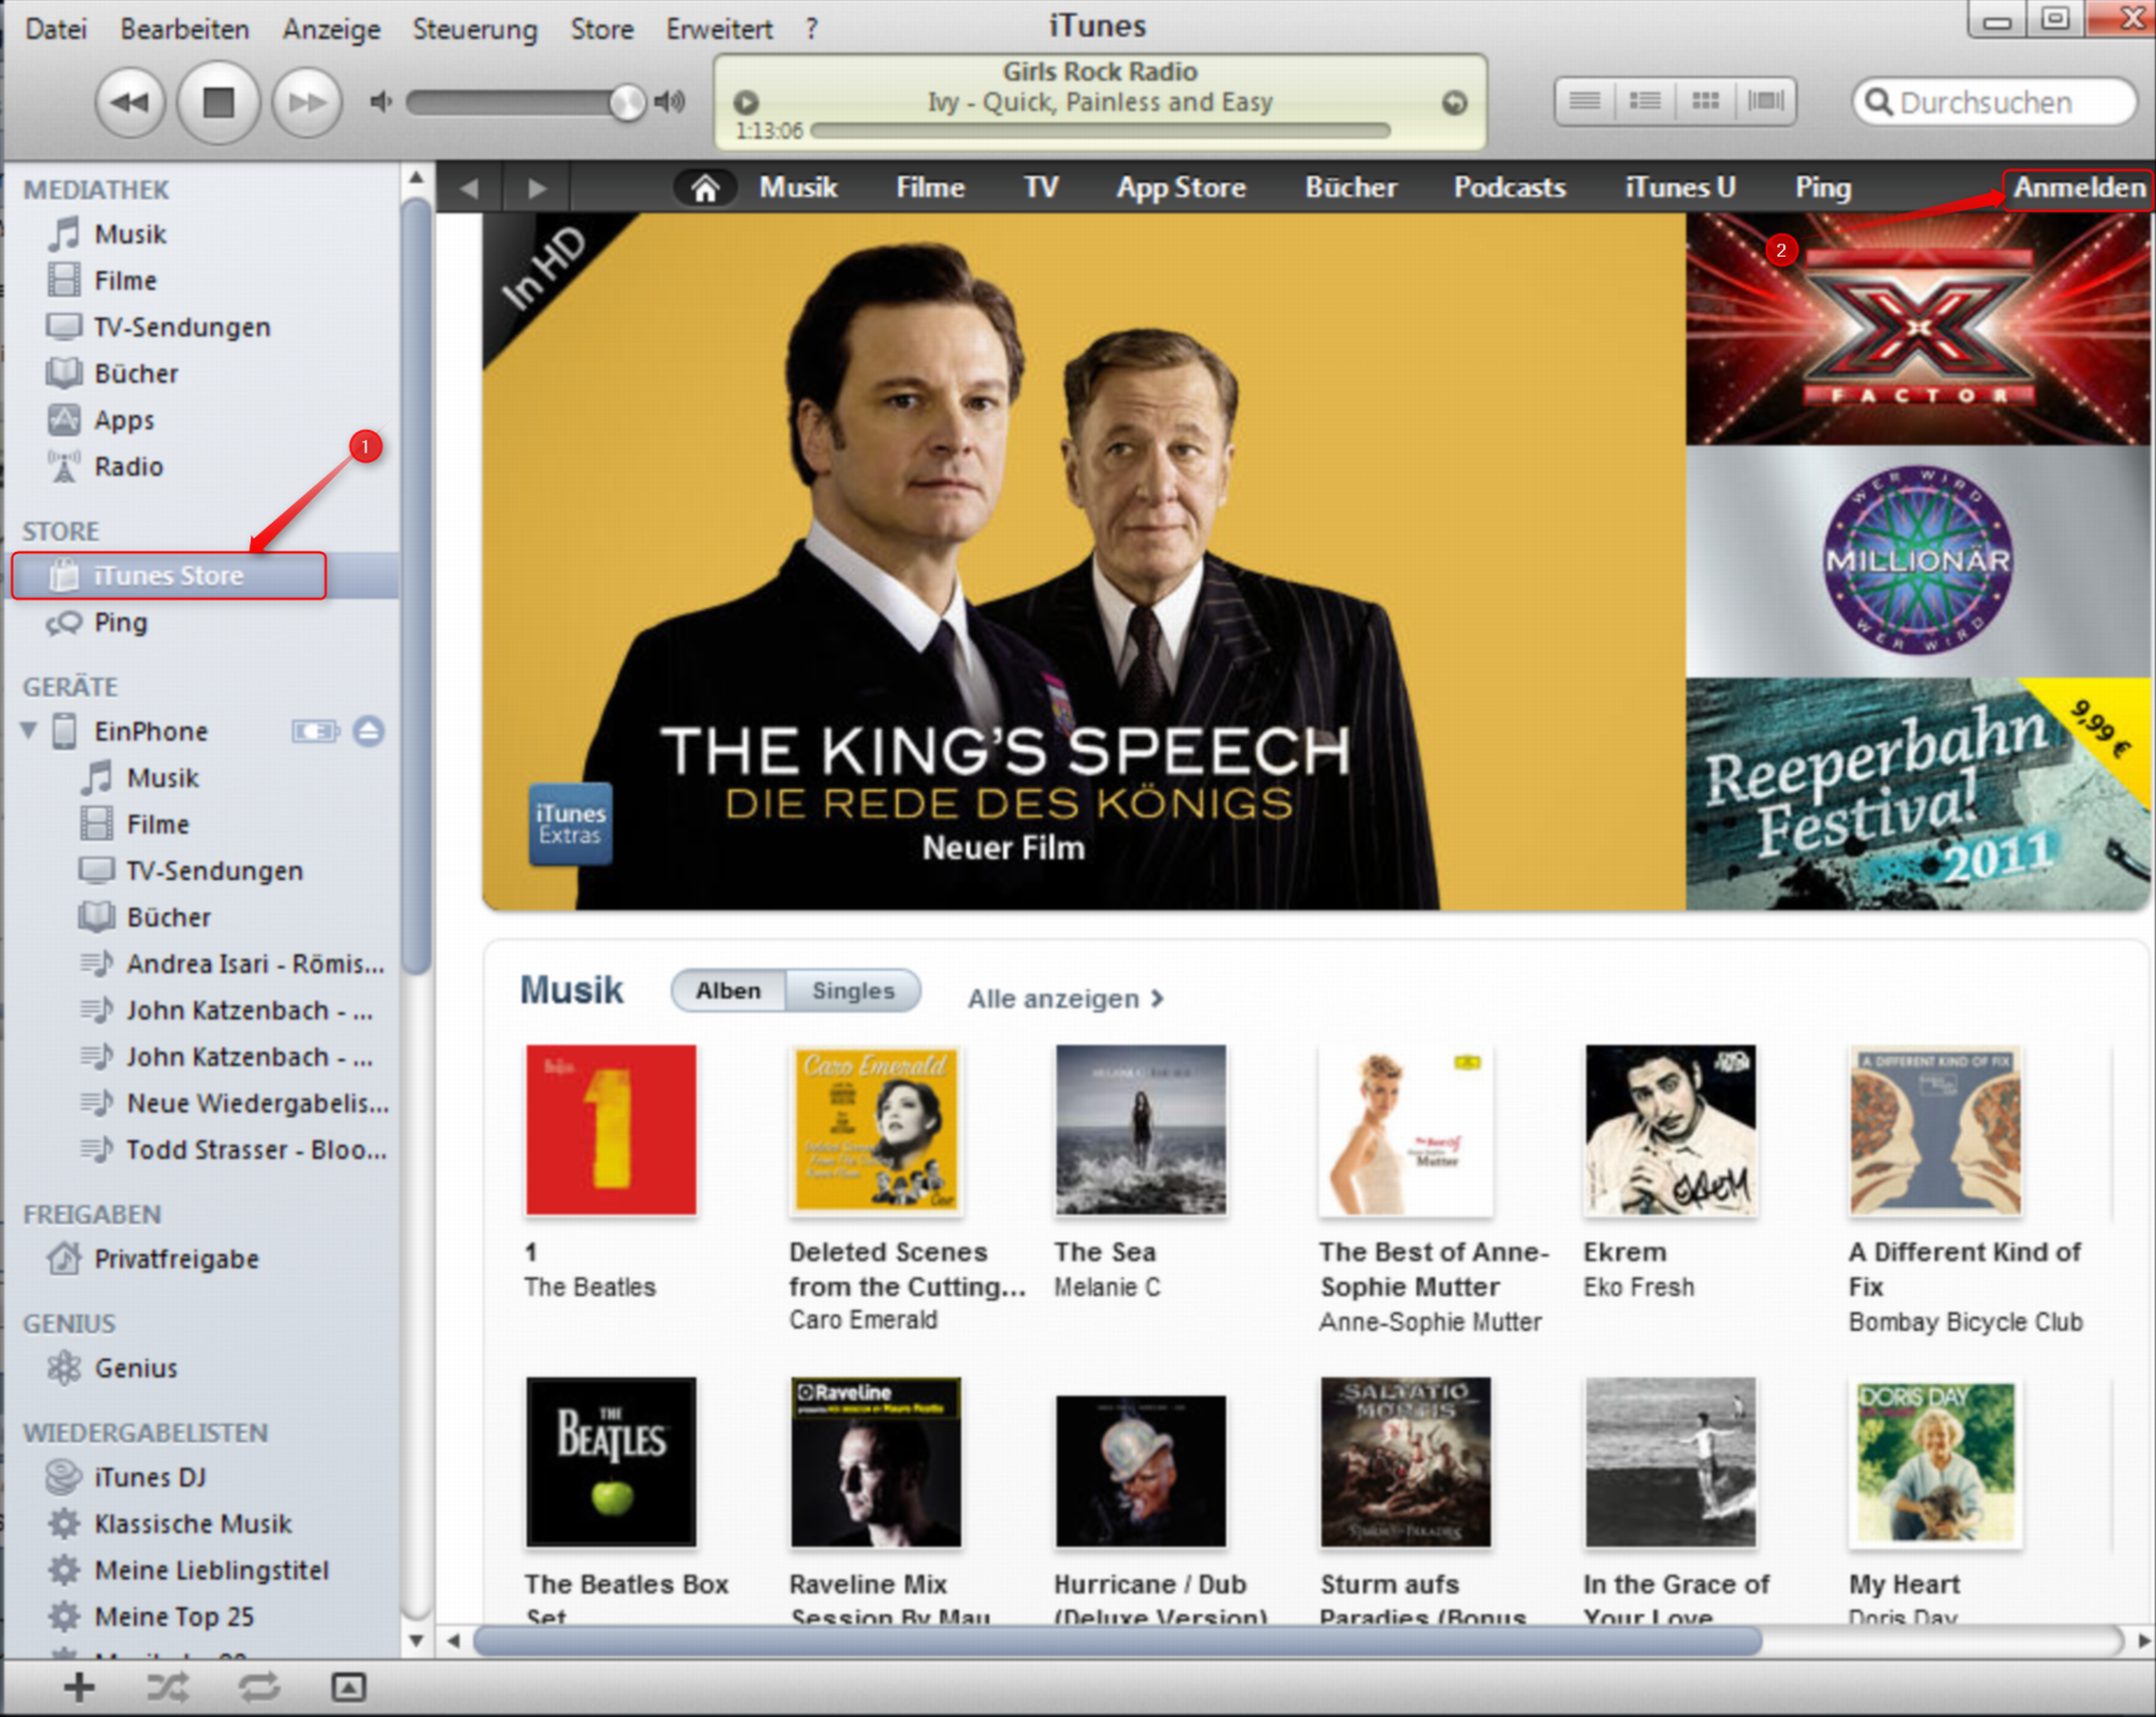Skip to next track button

307,102
